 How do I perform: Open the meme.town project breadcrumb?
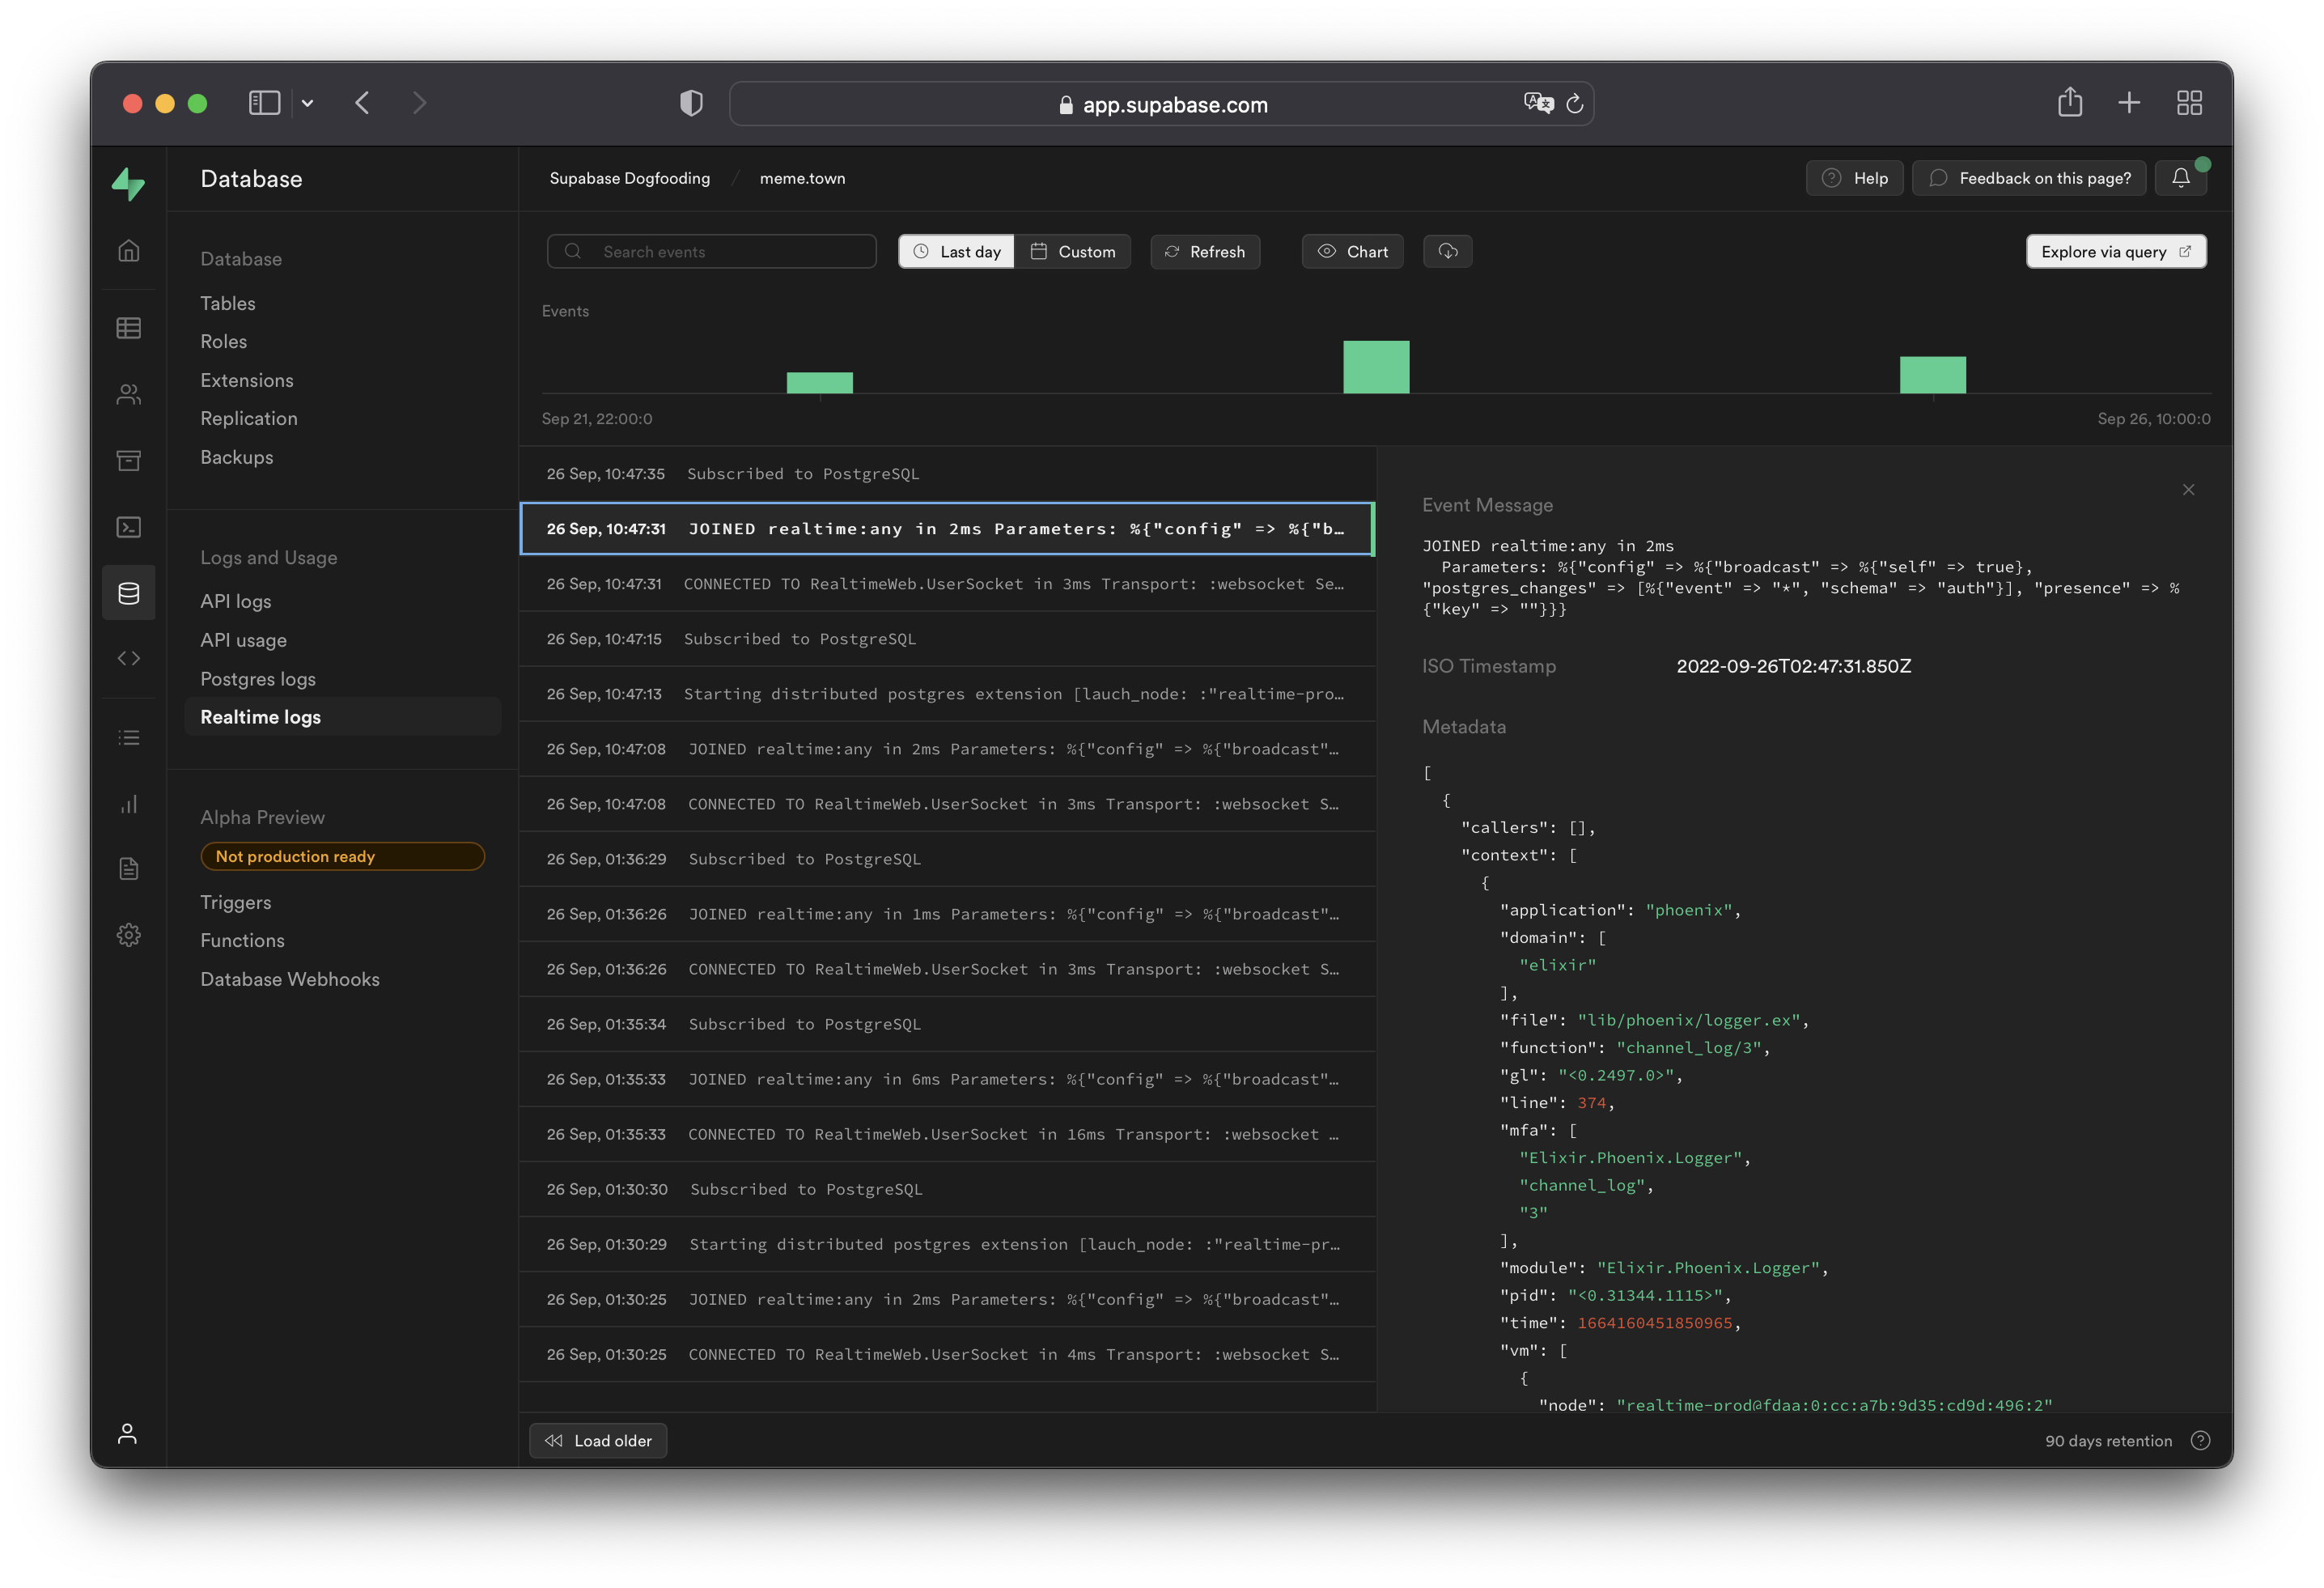[x=802, y=178]
